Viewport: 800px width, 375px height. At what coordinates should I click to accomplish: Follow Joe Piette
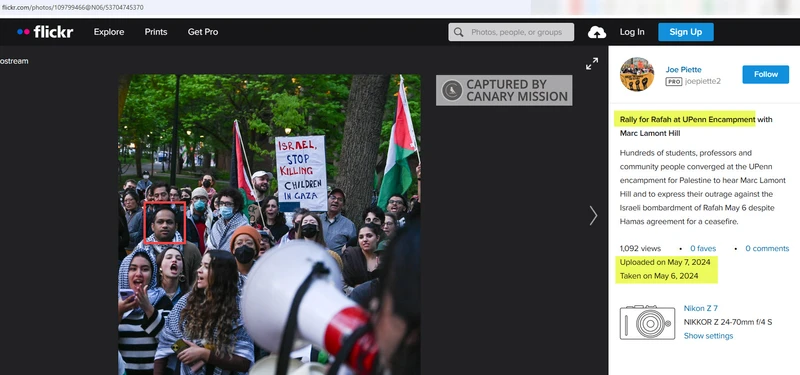[x=765, y=74]
